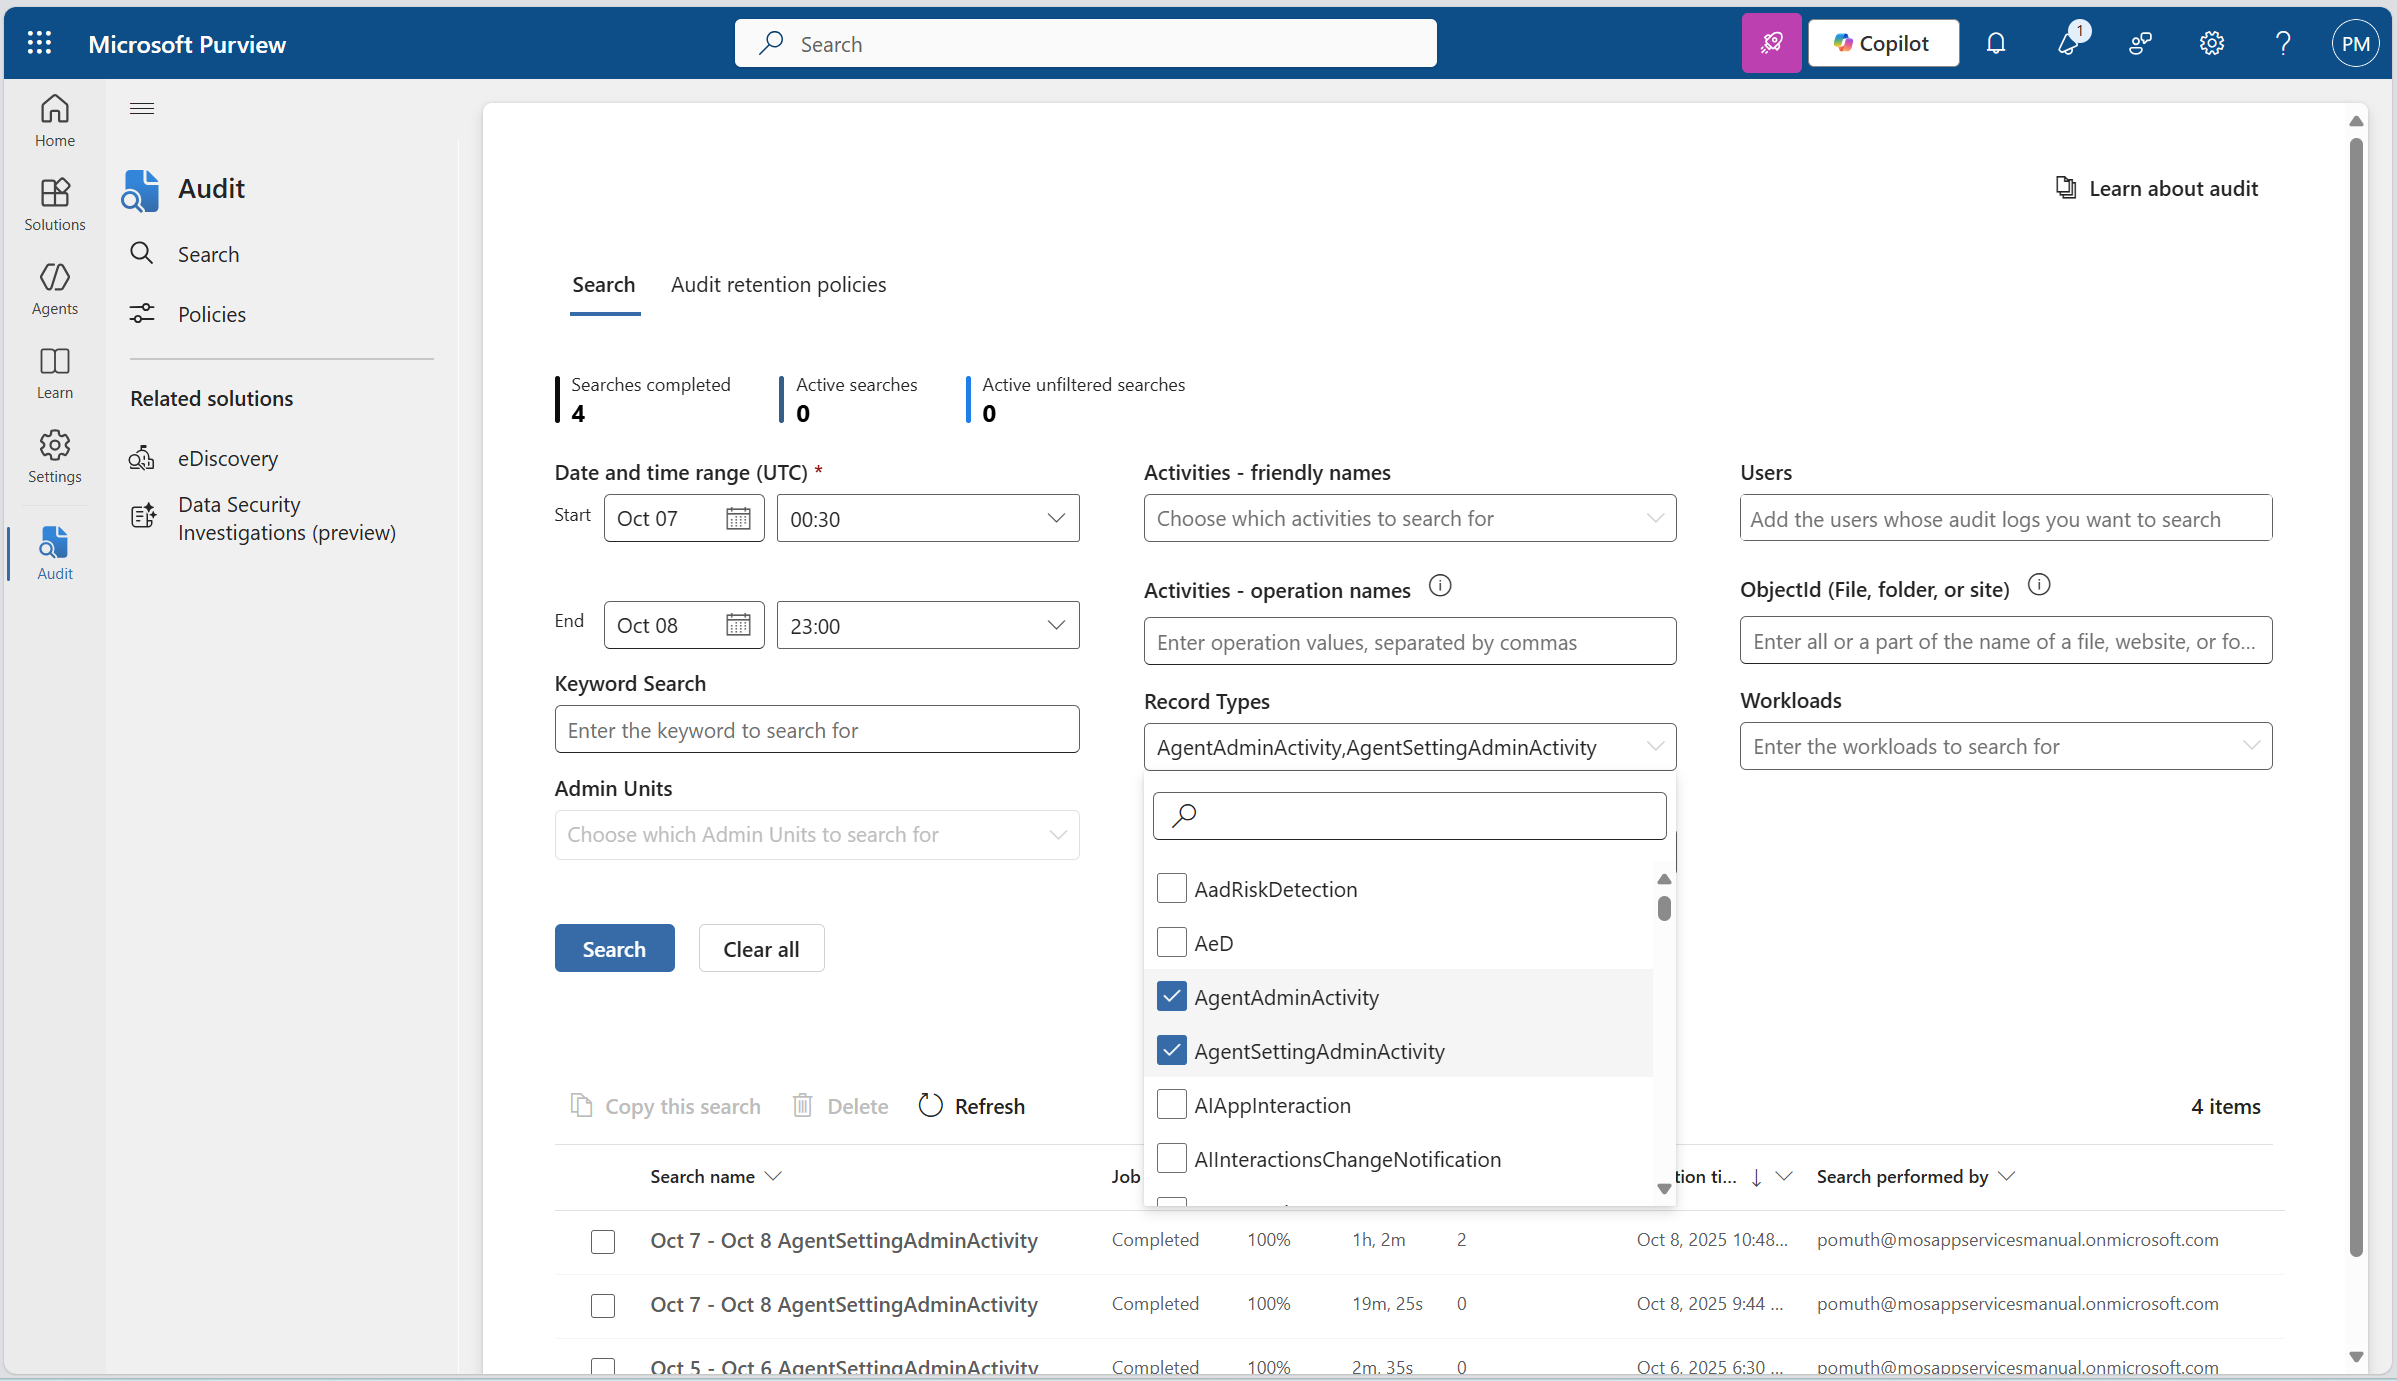The height and width of the screenshot is (1381, 2397).
Task: Collapse navigation with hamburger icon
Action: click(142, 108)
